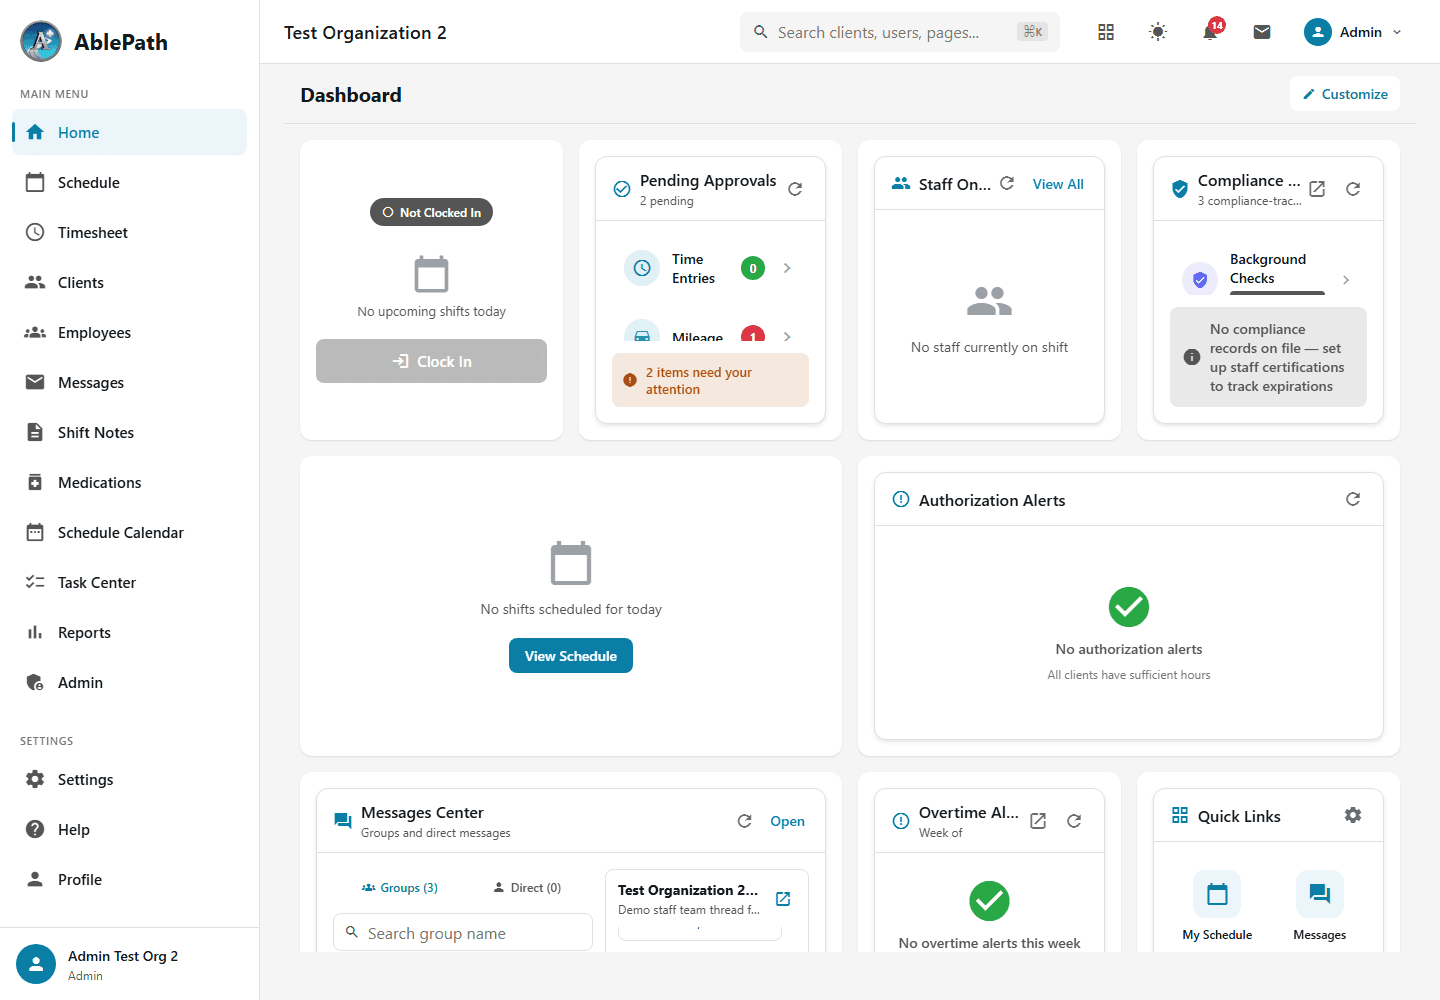Open Compliance widget in new window
Screen dimensions: 1440x1000
coord(1317,189)
